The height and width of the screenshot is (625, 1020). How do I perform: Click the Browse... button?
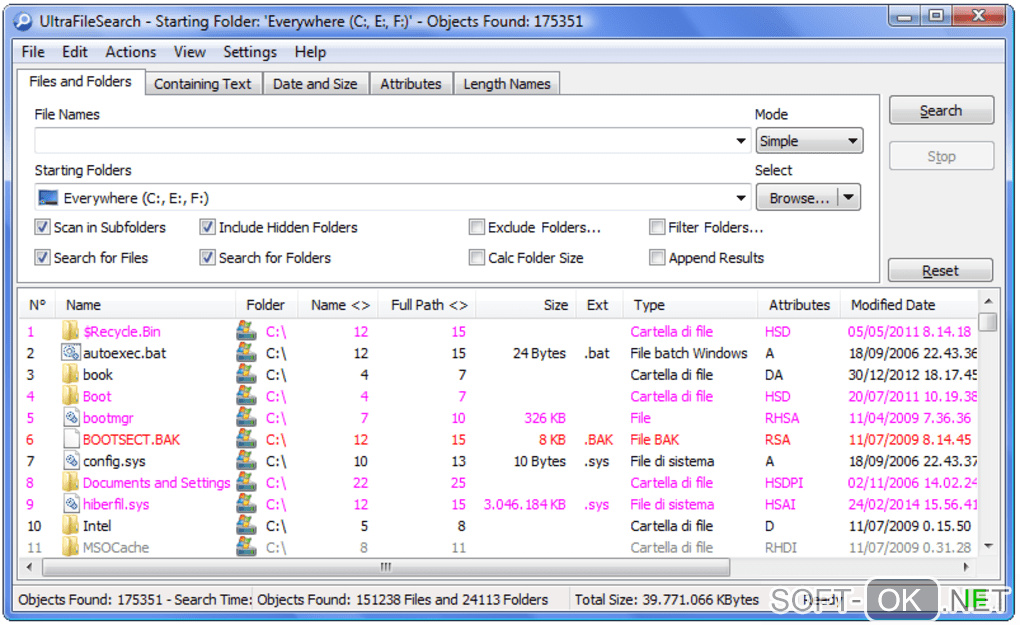click(799, 198)
